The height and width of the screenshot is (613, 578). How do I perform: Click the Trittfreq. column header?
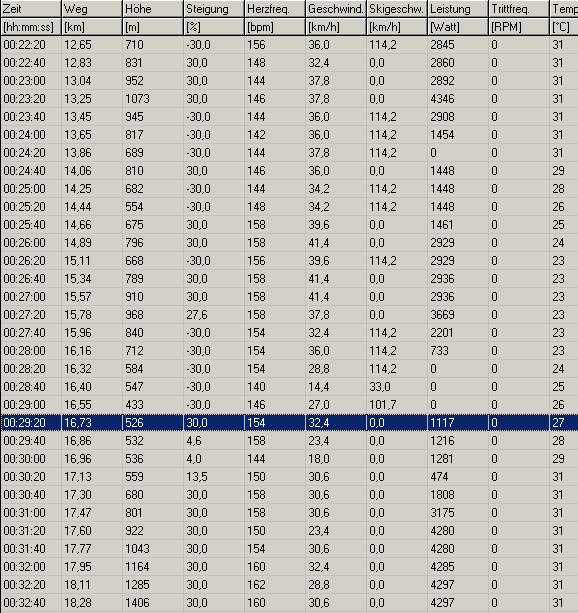pyautogui.click(x=519, y=9)
